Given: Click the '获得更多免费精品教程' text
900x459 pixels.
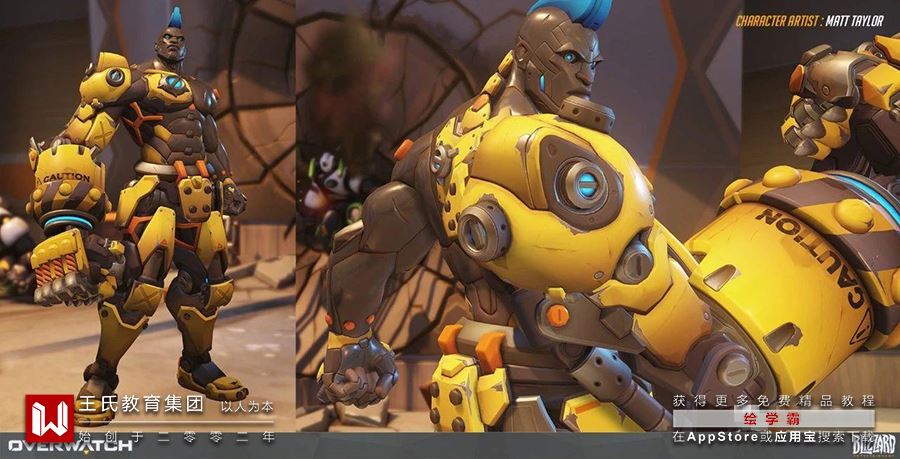Looking at the screenshot, I should click(x=774, y=400).
